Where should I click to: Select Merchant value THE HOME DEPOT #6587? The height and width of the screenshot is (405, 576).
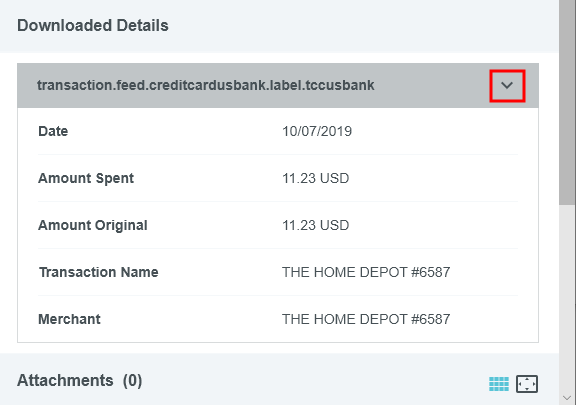pos(366,319)
